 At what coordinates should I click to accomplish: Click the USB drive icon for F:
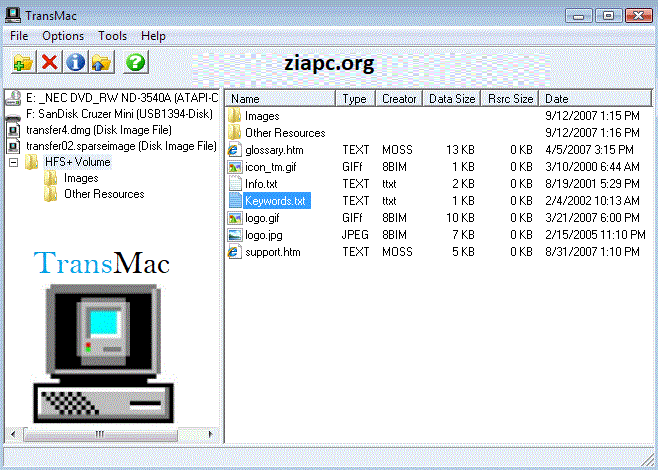point(14,116)
